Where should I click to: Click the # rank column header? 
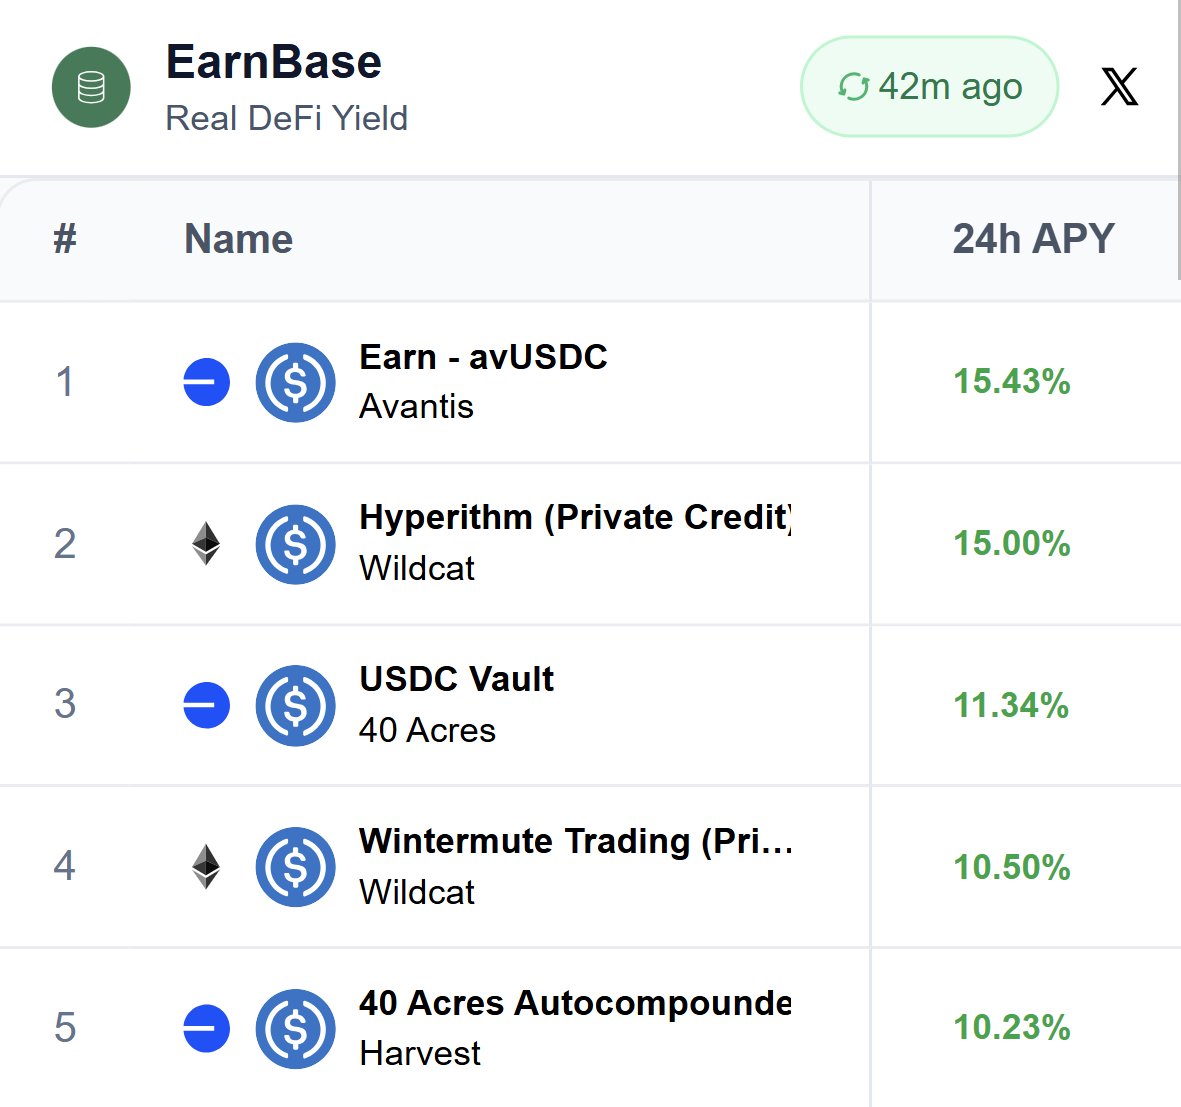[65, 239]
